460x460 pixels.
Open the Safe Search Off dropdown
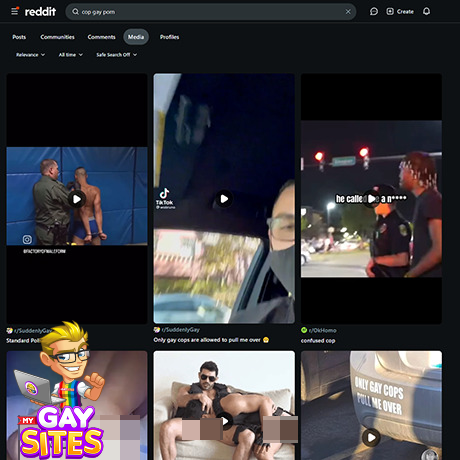pyautogui.click(x=116, y=55)
